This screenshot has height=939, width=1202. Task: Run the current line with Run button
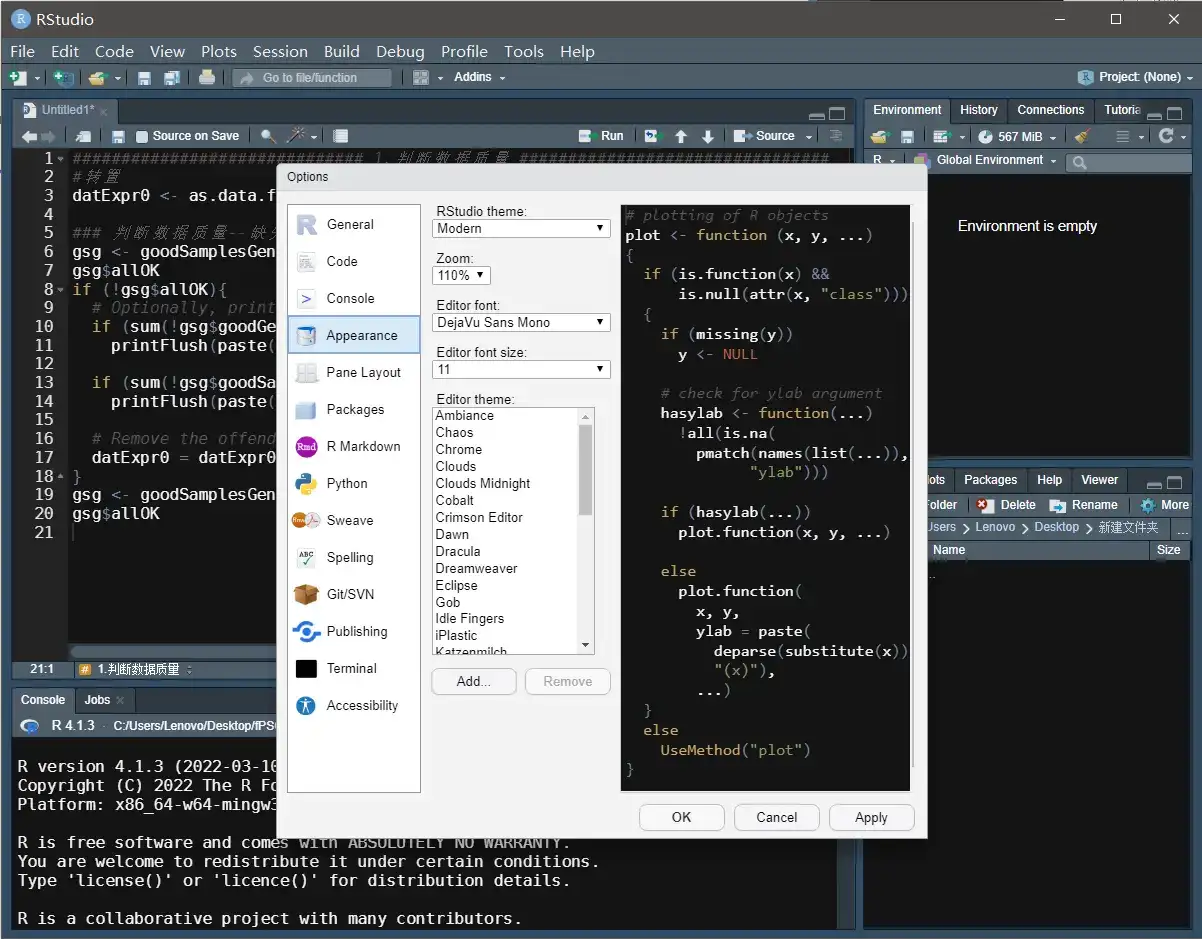pos(601,136)
